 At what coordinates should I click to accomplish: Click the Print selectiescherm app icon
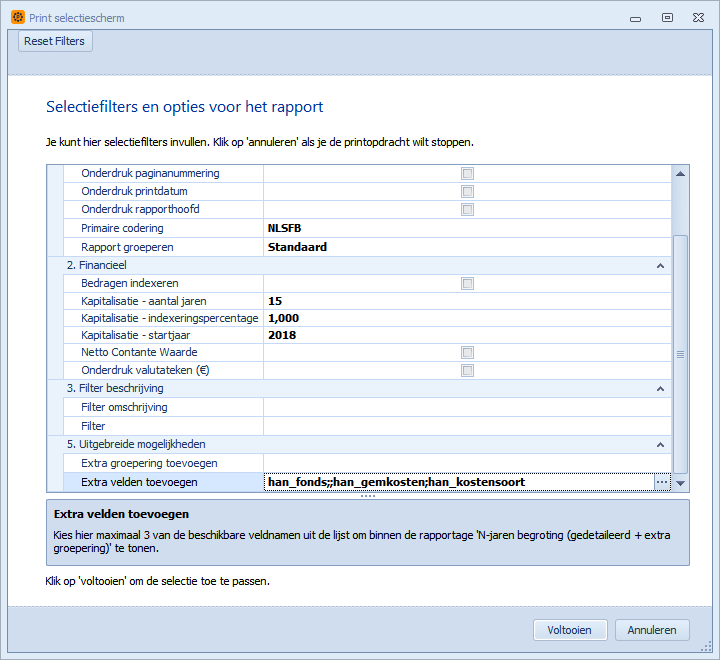pyautogui.click(x=17, y=18)
